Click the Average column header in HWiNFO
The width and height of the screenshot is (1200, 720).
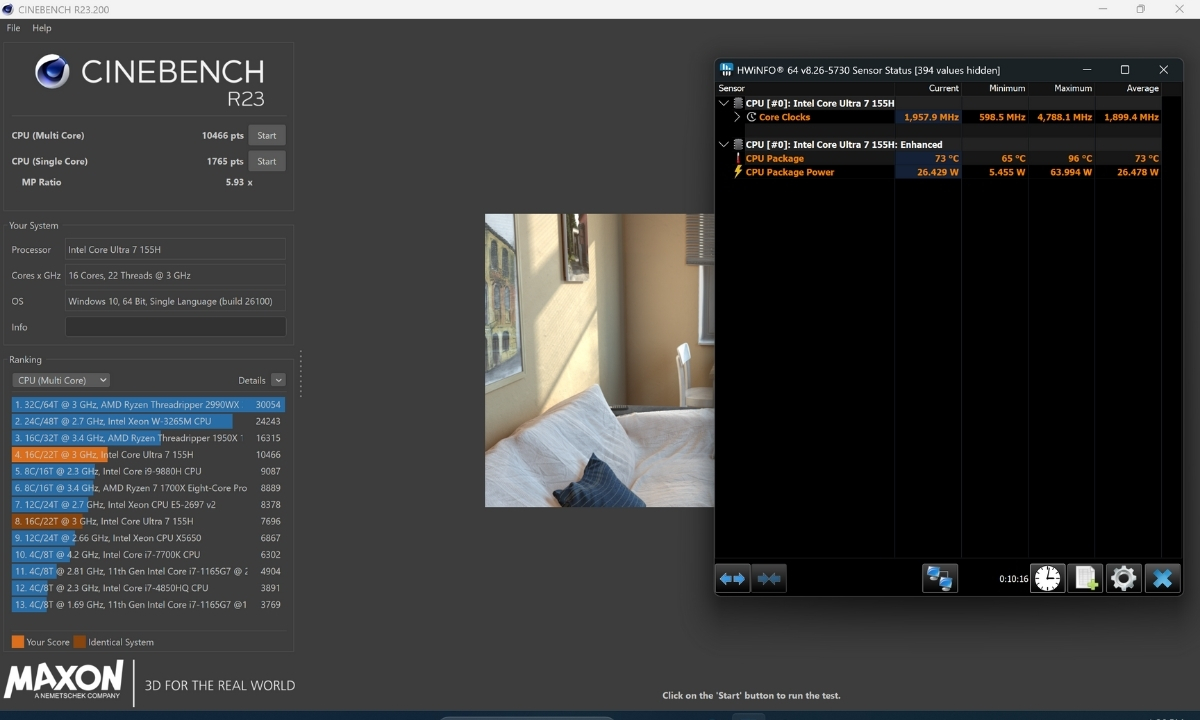pyautogui.click(x=1142, y=88)
